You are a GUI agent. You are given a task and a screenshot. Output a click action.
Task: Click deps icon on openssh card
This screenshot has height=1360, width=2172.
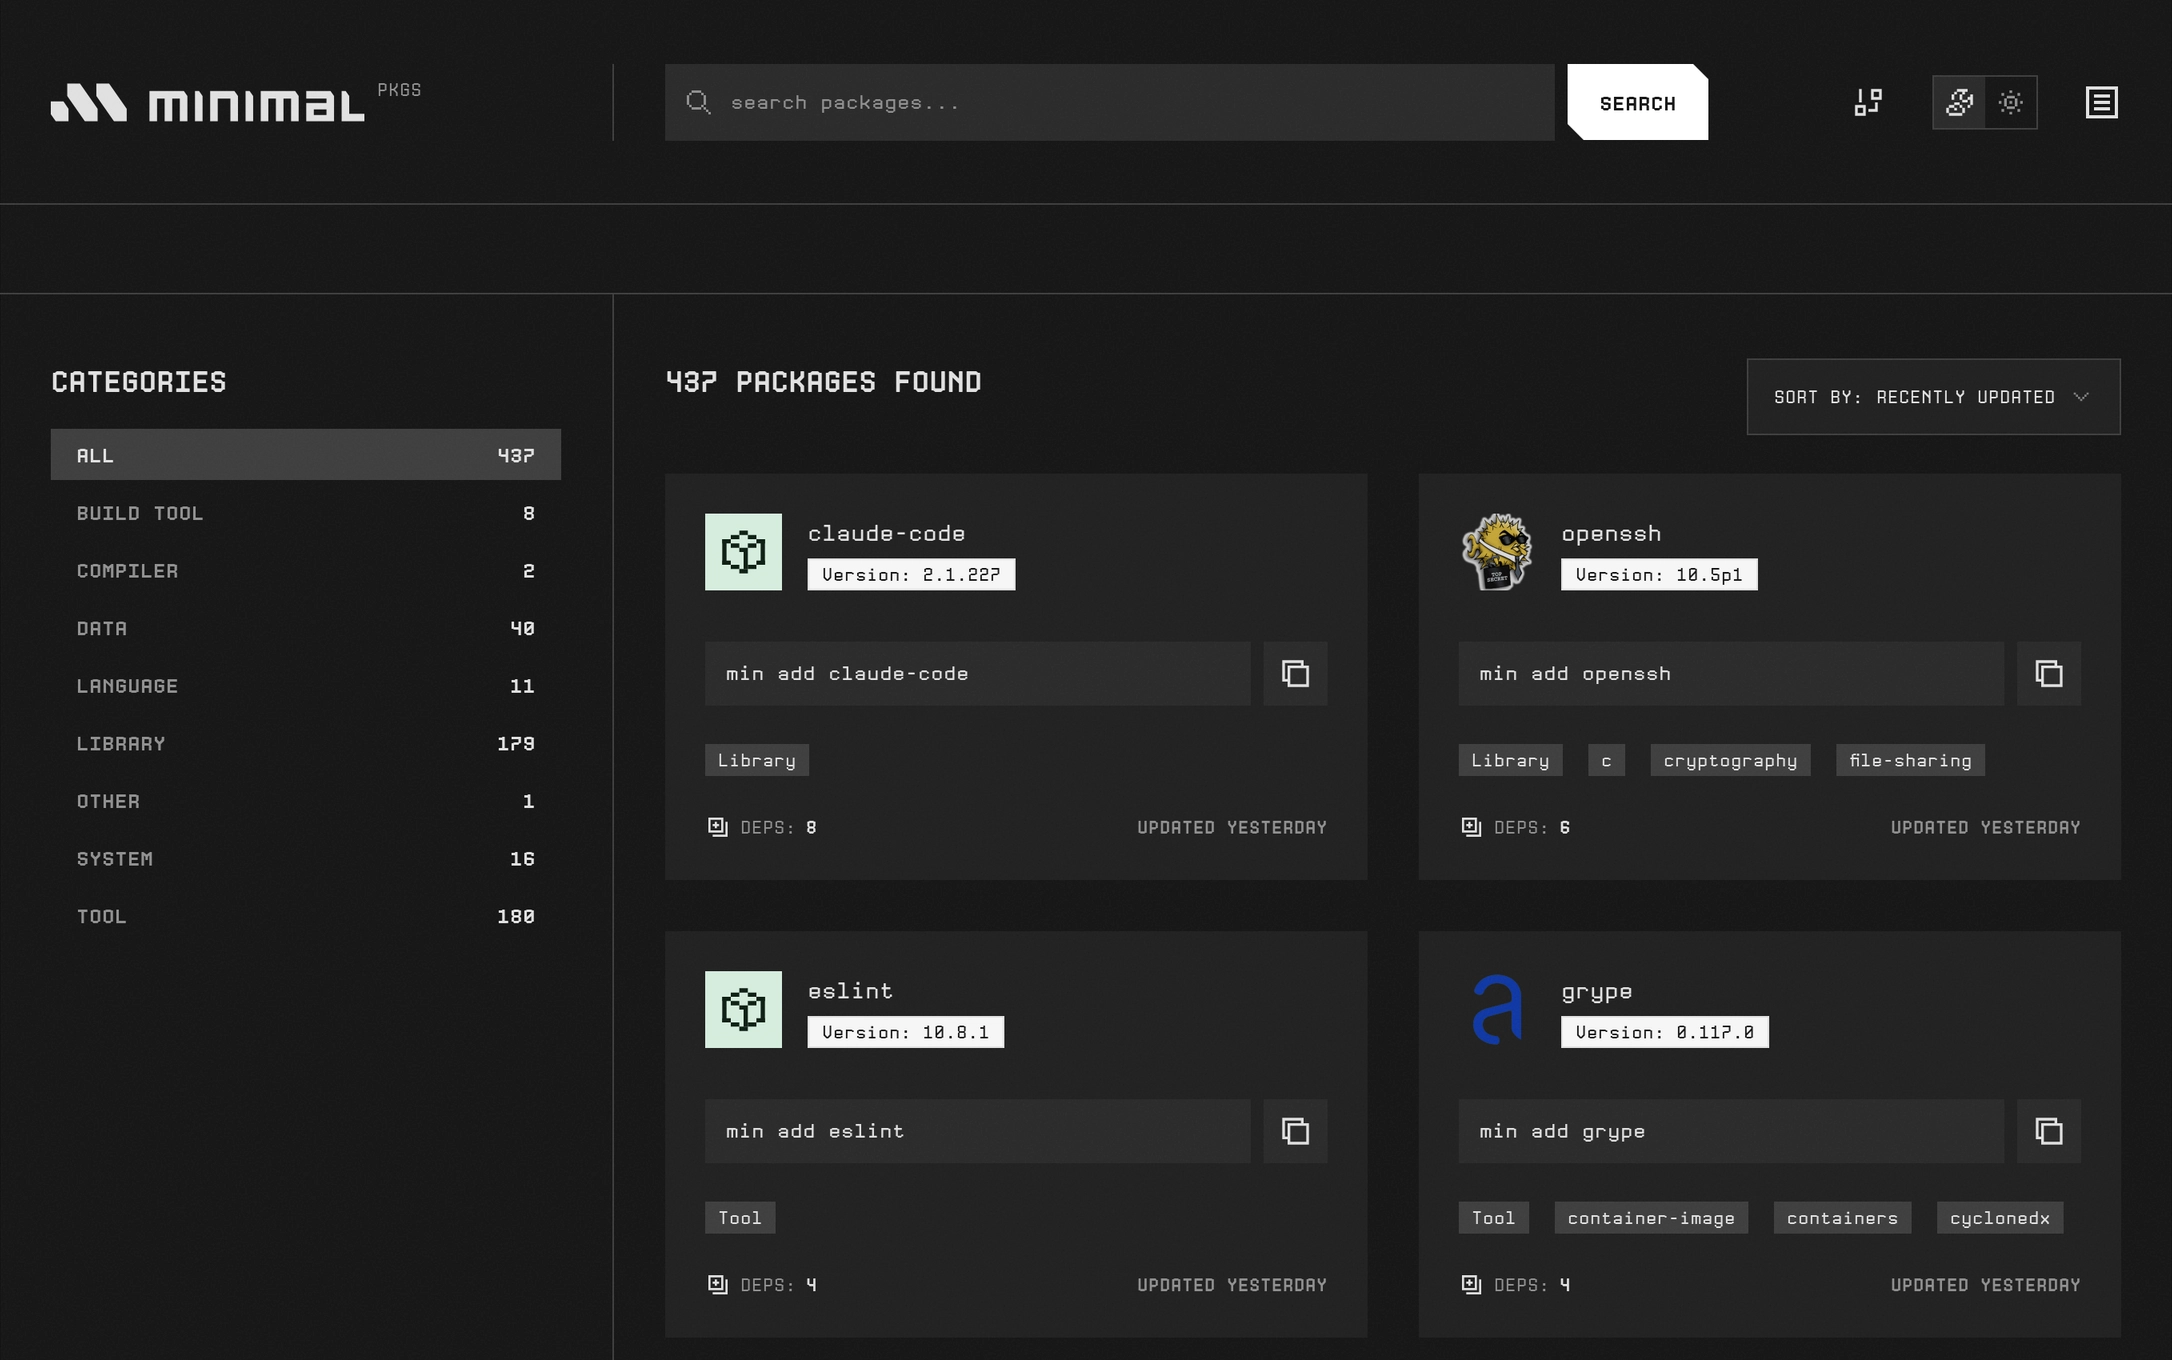1471,827
